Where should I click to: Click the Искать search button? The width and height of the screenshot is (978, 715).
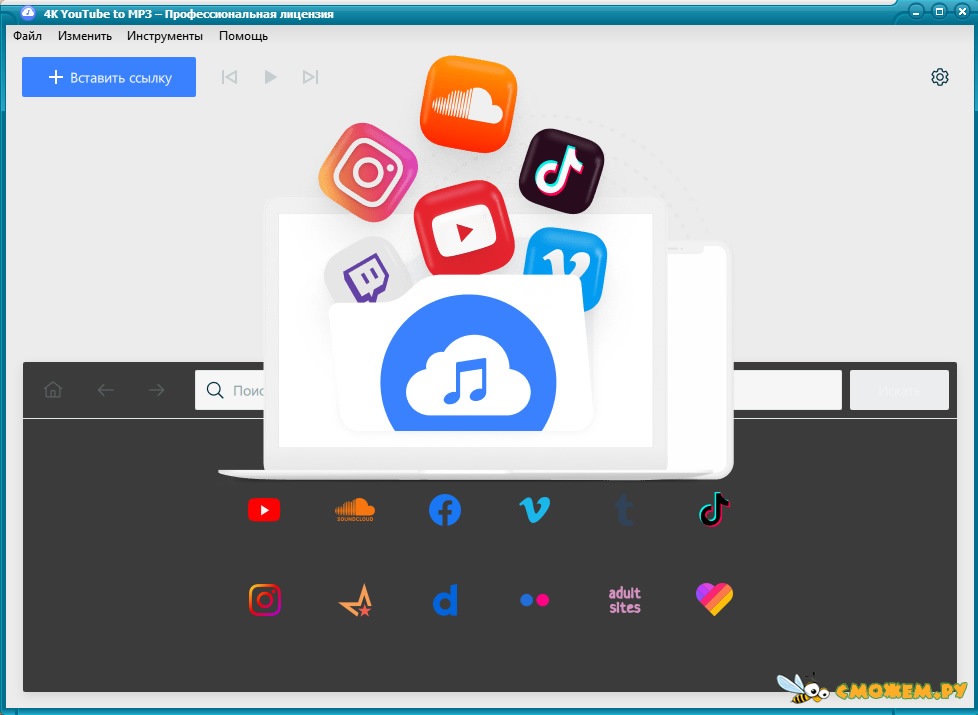pos(899,390)
